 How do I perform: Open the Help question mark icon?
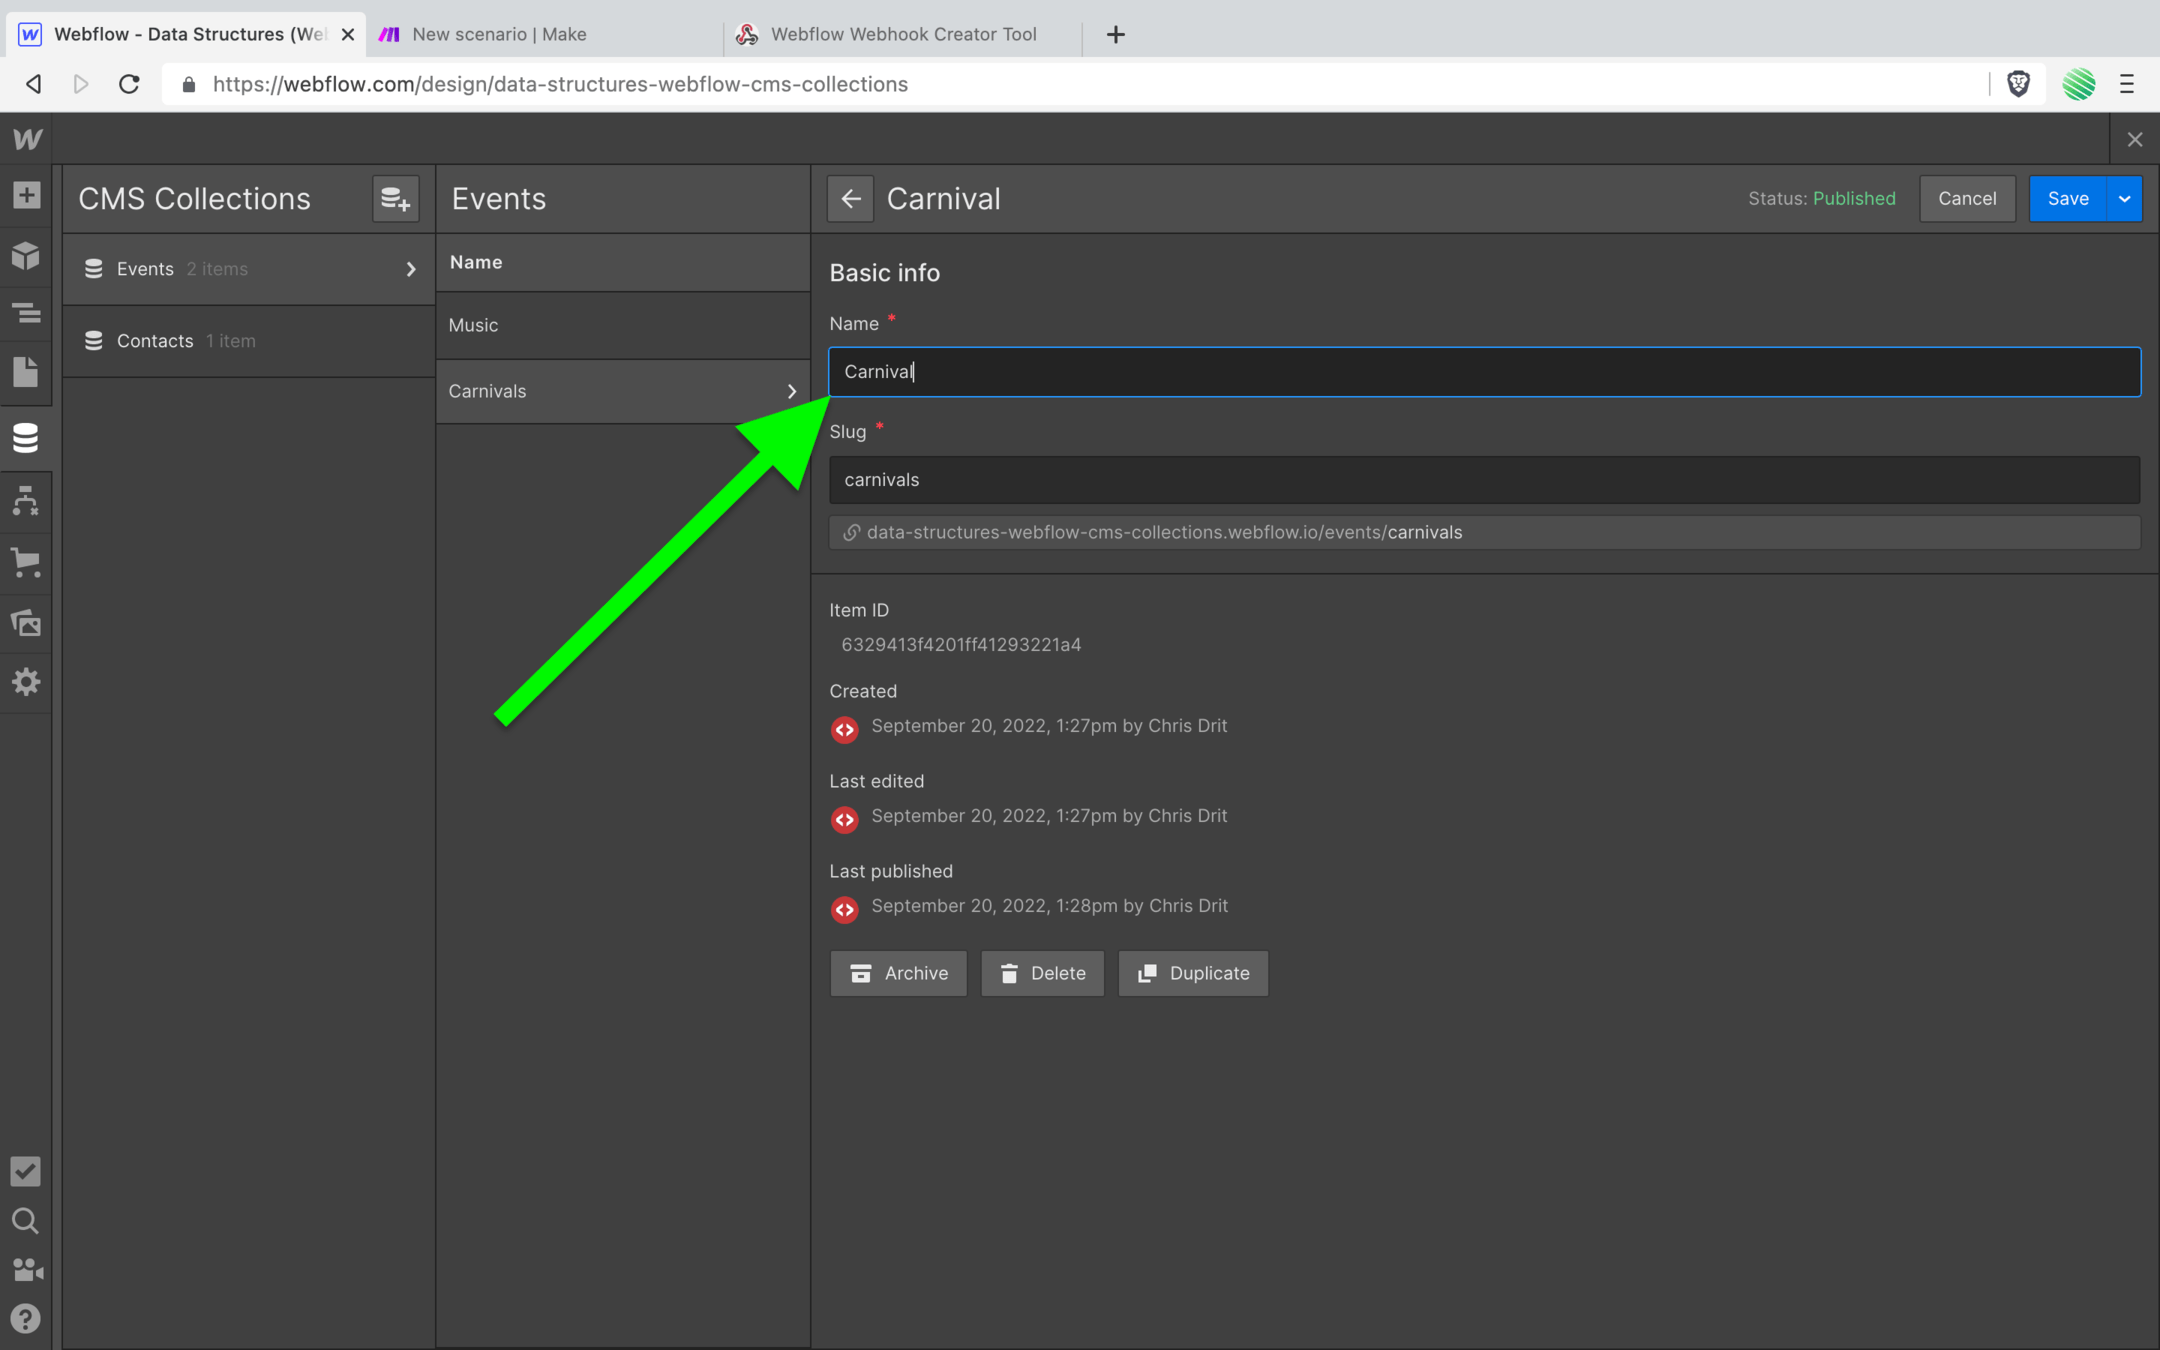[x=26, y=1318]
